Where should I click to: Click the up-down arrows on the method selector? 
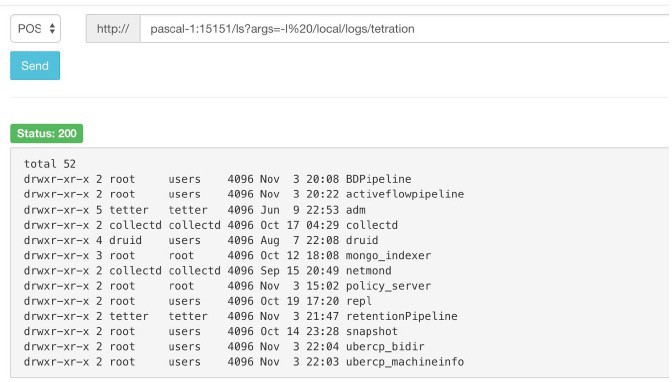tap(52, 29)
